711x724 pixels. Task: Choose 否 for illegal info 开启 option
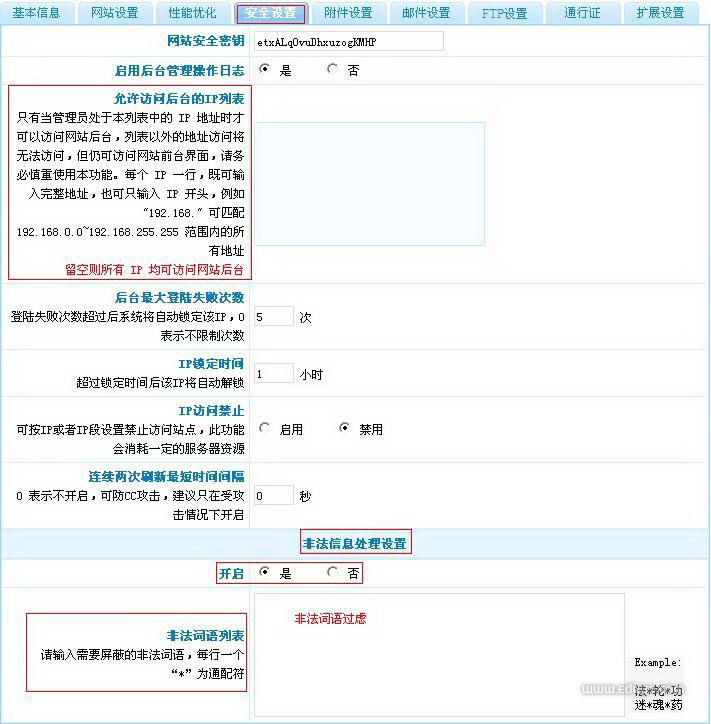[x=332, y=573]
